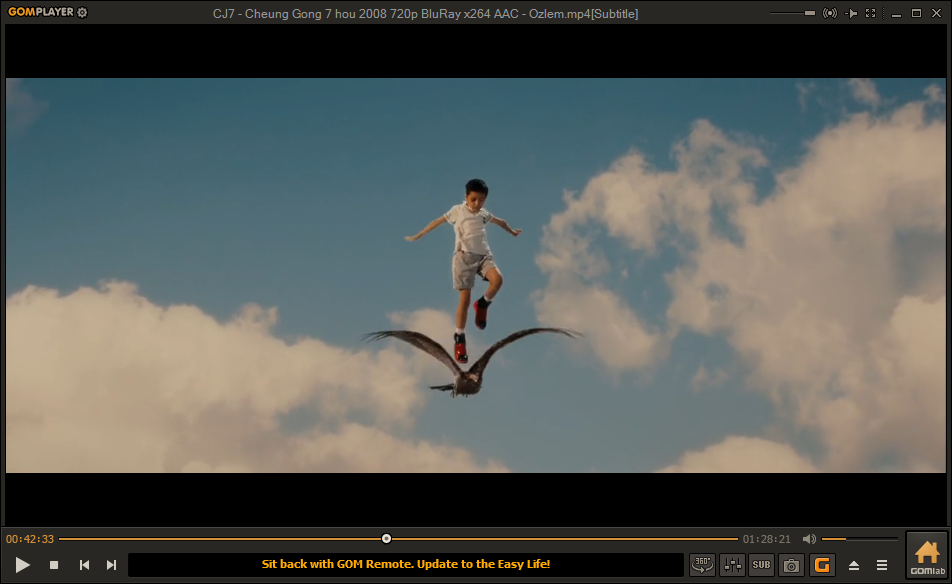This screenshot has width=952, height=584.
Task: Adjust the volume slider bar
Action: [x=860, y=539]
